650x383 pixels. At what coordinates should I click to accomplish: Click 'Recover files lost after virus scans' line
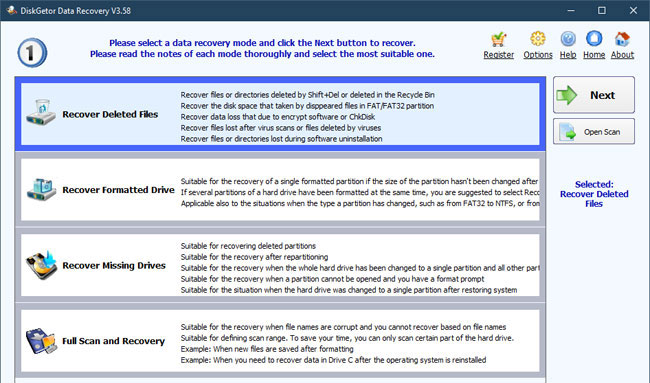(x=281, y=128)
